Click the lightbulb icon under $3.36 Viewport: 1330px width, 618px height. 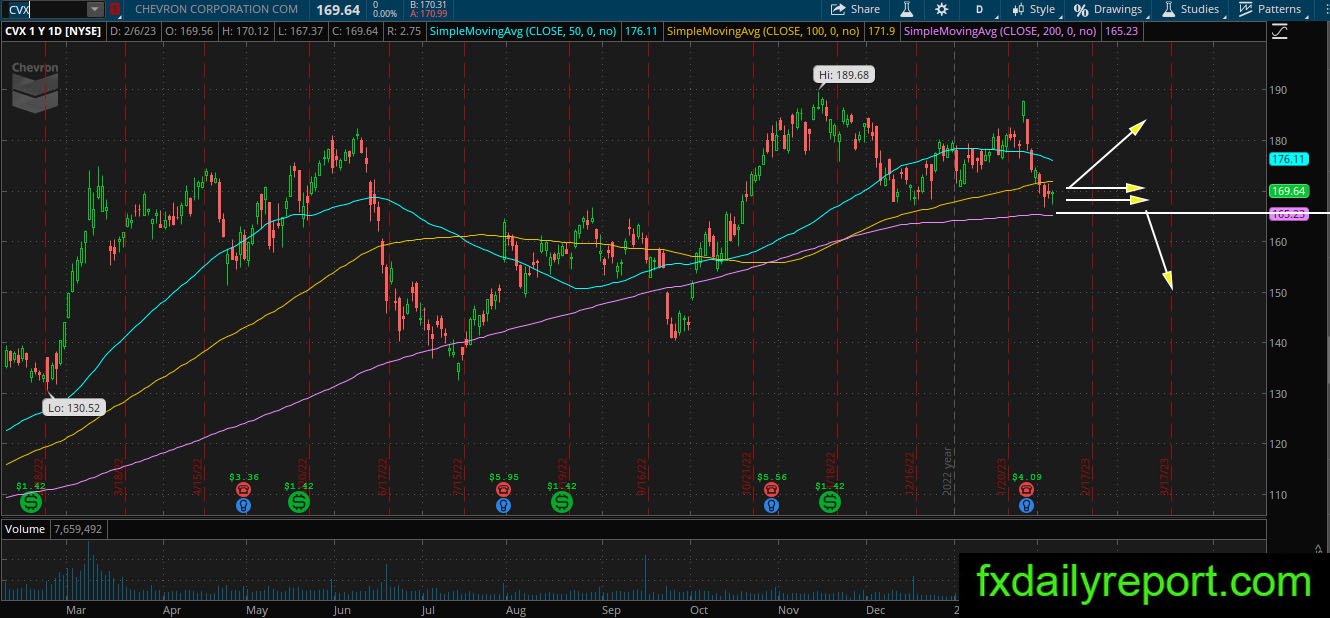tap(243, 505)
